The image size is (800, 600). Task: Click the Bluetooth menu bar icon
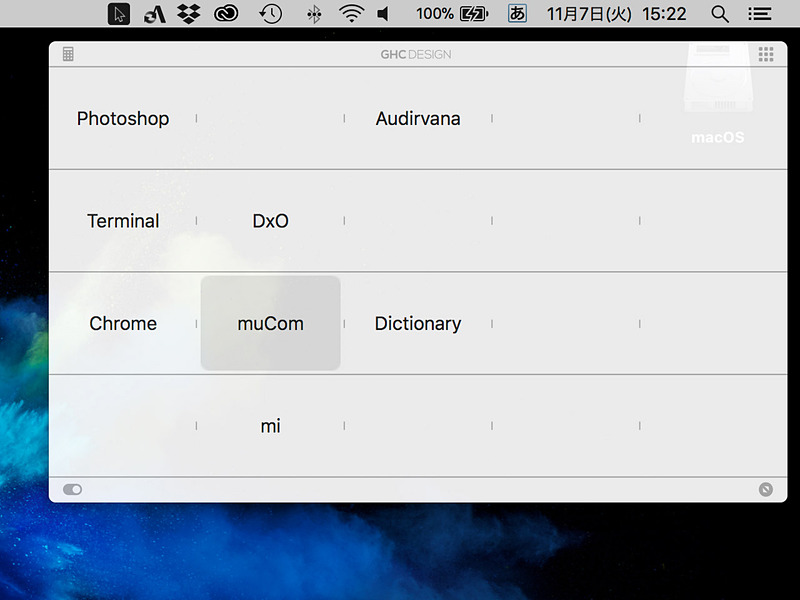tap(314, 14)
